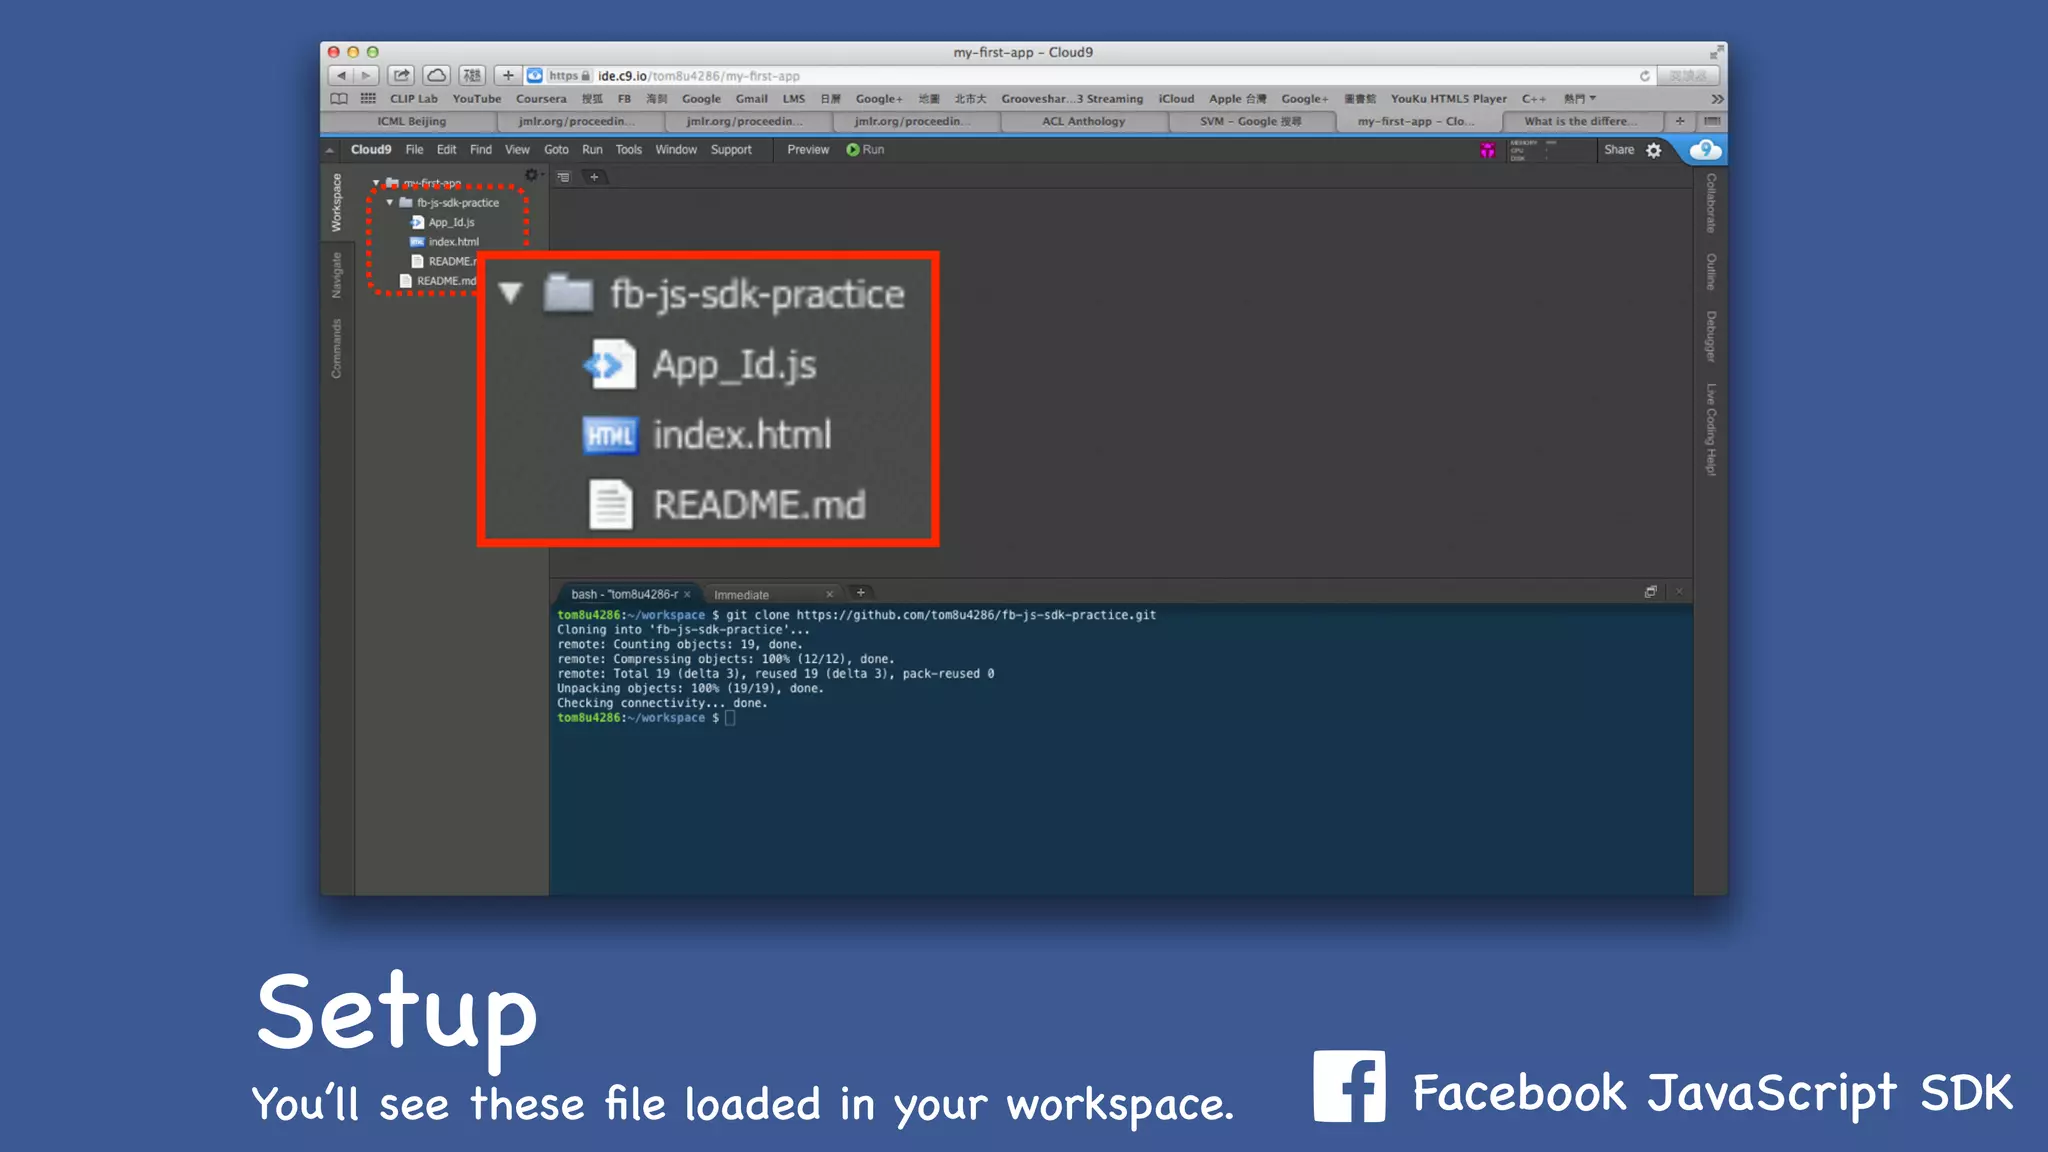Open Cloud9 preferences gear icon

coord(1654,150)
